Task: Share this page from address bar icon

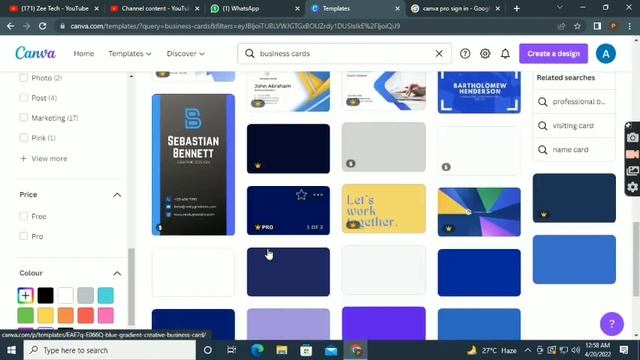Action: click(561, 26)
